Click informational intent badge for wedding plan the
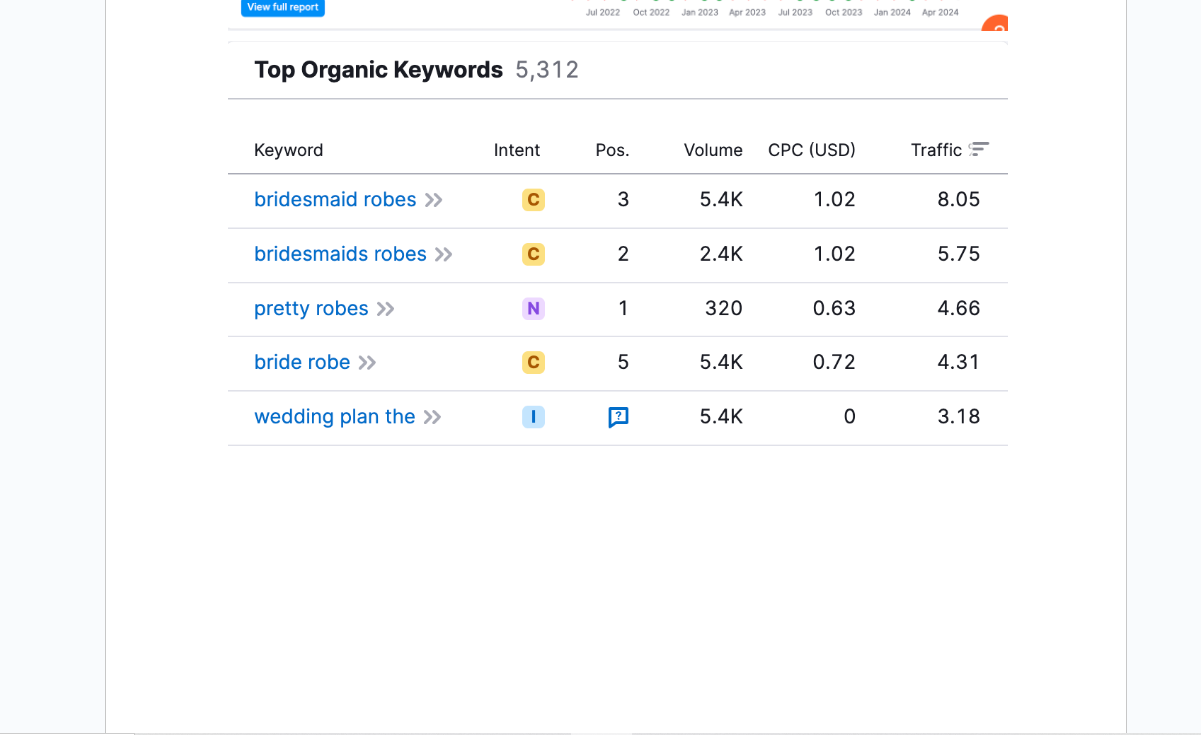 [x=534, y=416]
